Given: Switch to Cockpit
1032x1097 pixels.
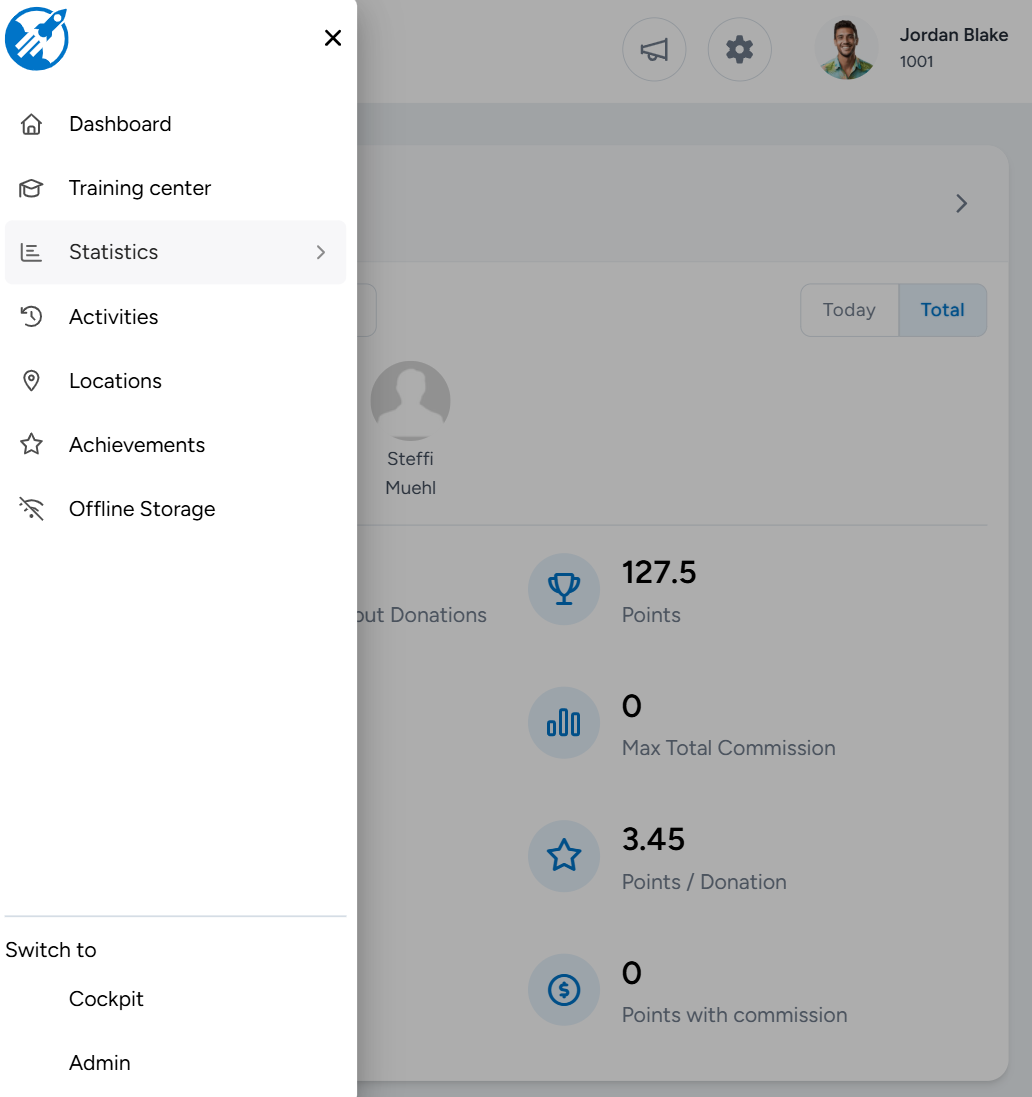Looking at the screenshot, I should [106, 998].
